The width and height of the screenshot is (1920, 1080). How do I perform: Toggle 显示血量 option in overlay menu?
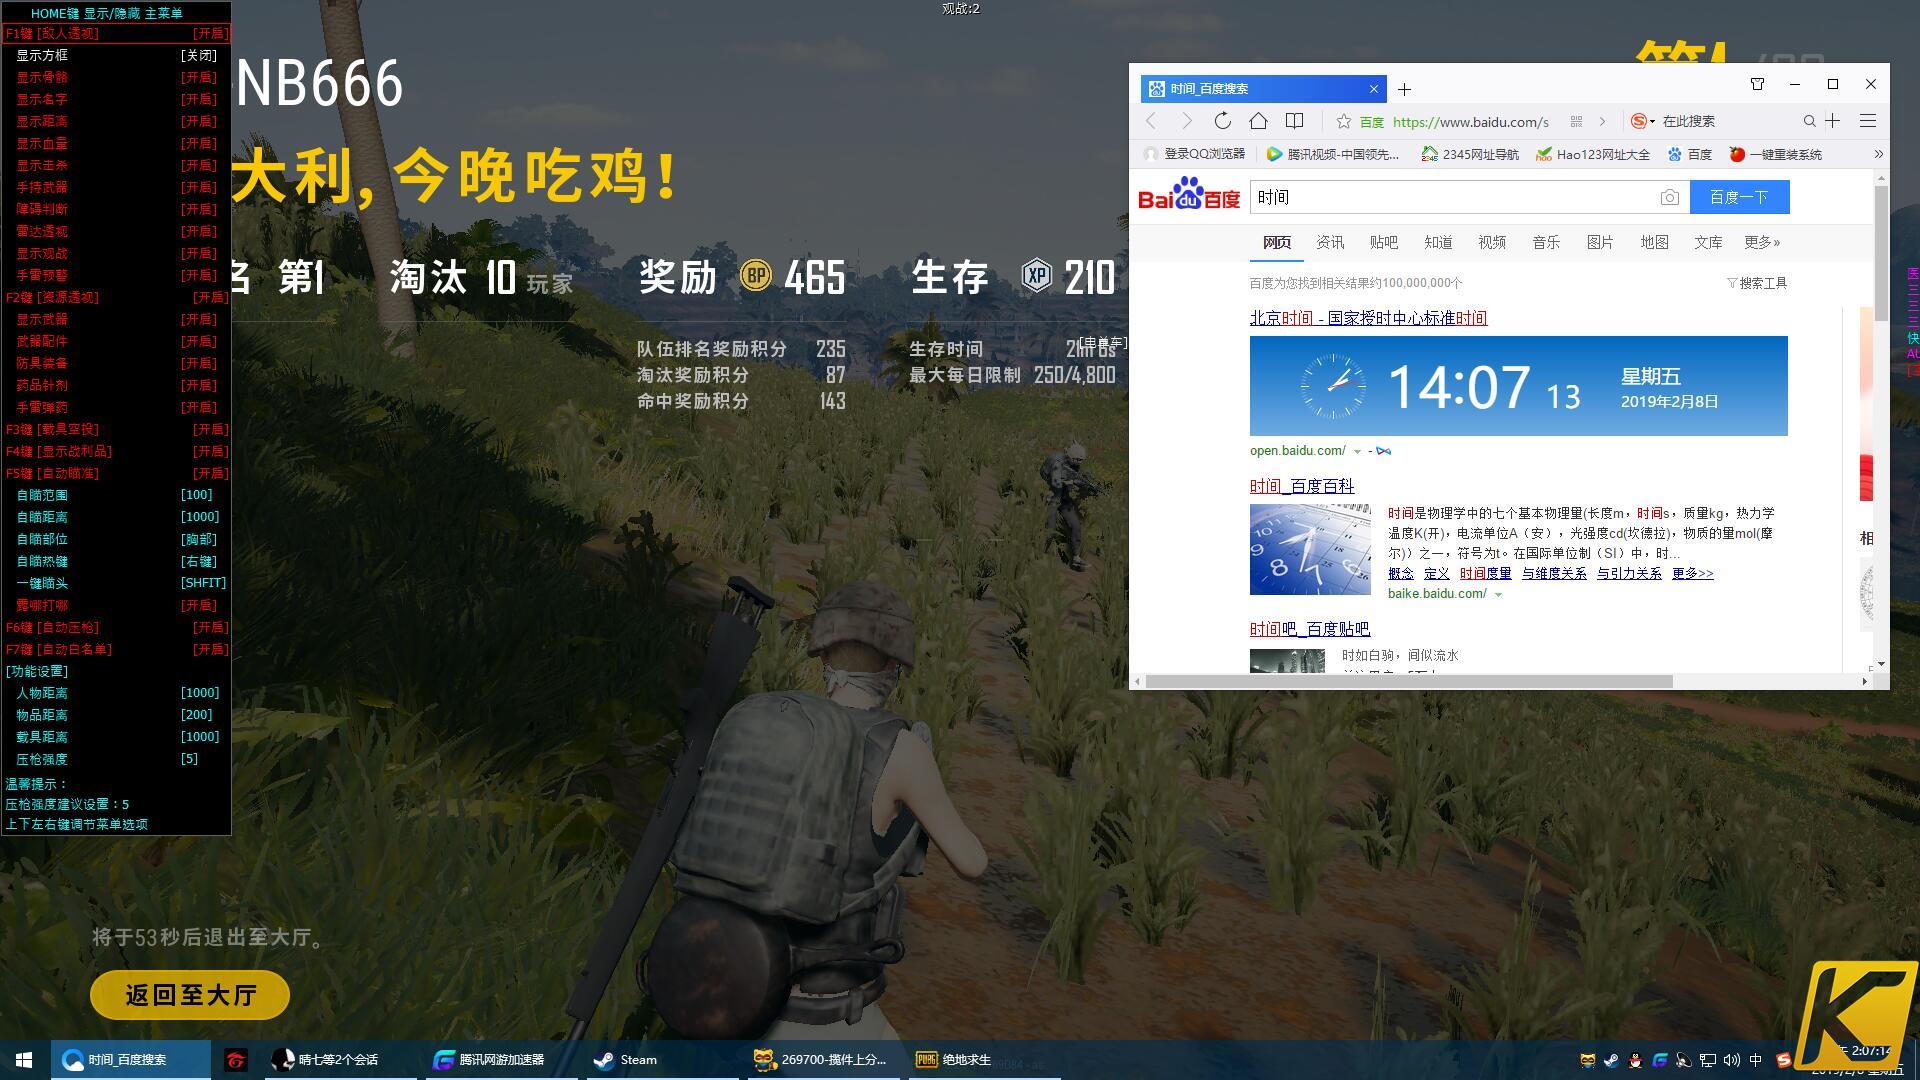point(116,144)
